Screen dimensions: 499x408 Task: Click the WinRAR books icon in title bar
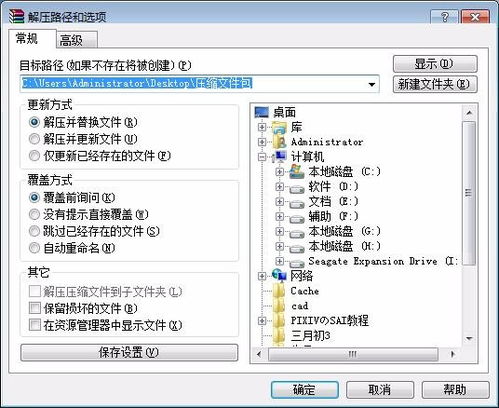pos(16,16)
